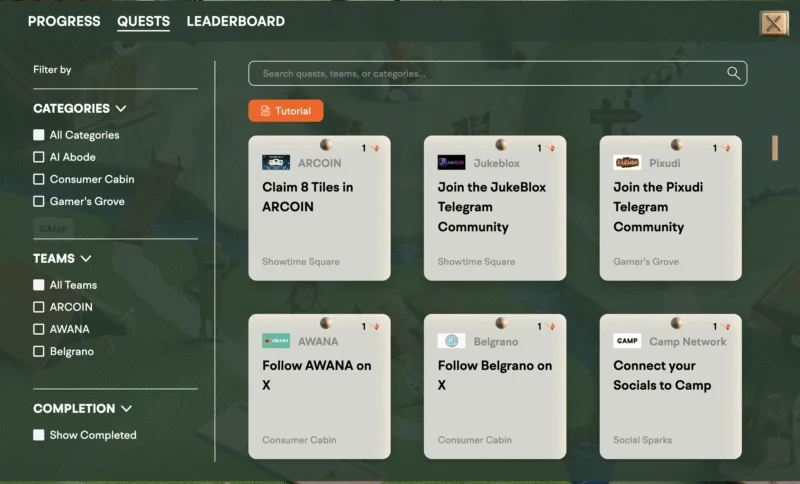Image resolution: width=800 pixels, height=484 pixels.
Task: Check the Belgrano team checkbox
Action: coord(39,351)
